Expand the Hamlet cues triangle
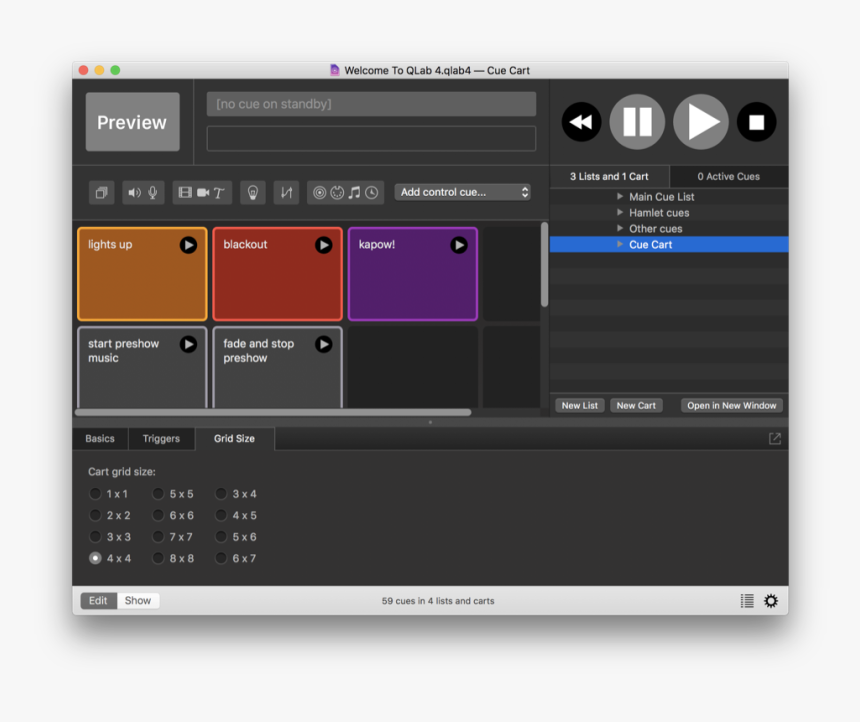Image resolution: width=860 pixels, height=722 pixels. (620, 212)
